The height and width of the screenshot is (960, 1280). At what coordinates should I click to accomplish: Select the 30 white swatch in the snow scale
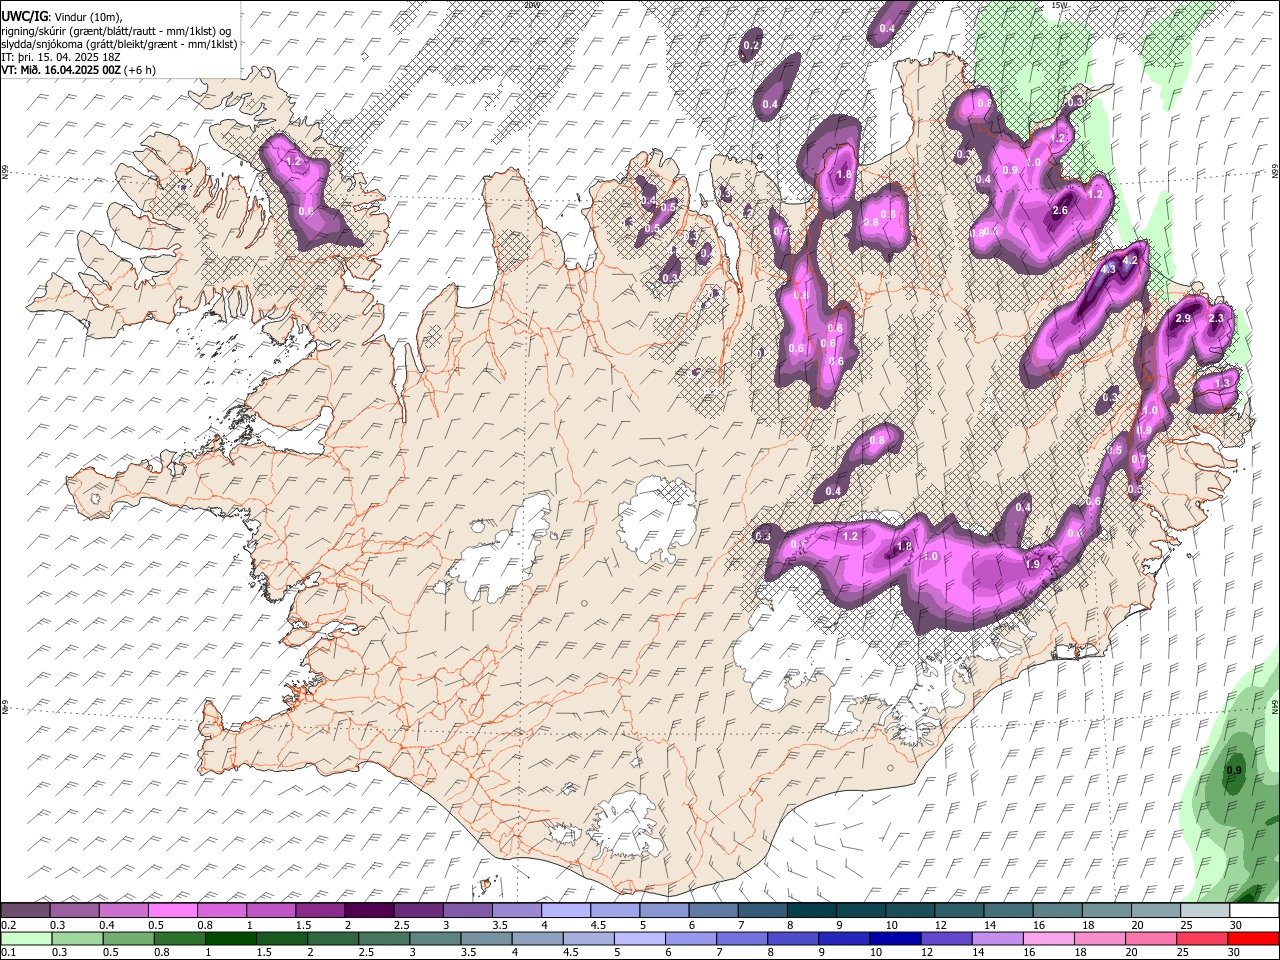(x=1254, y=911)
